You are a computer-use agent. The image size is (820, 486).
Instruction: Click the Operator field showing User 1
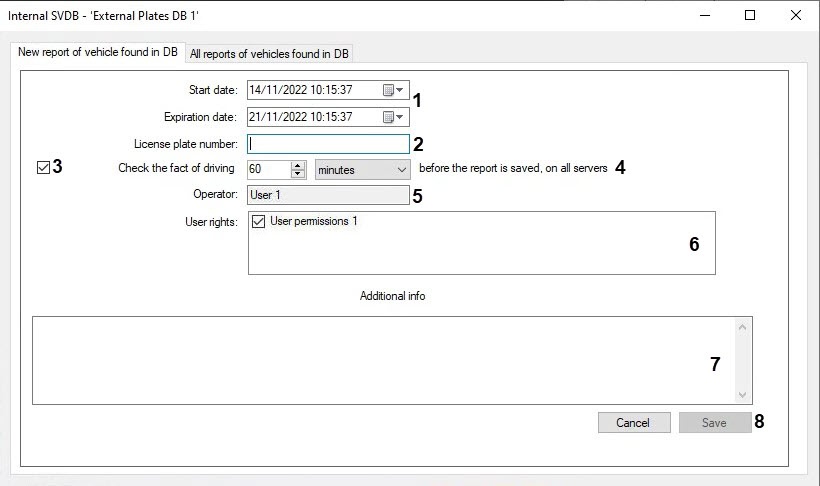(x=328, y=195)
